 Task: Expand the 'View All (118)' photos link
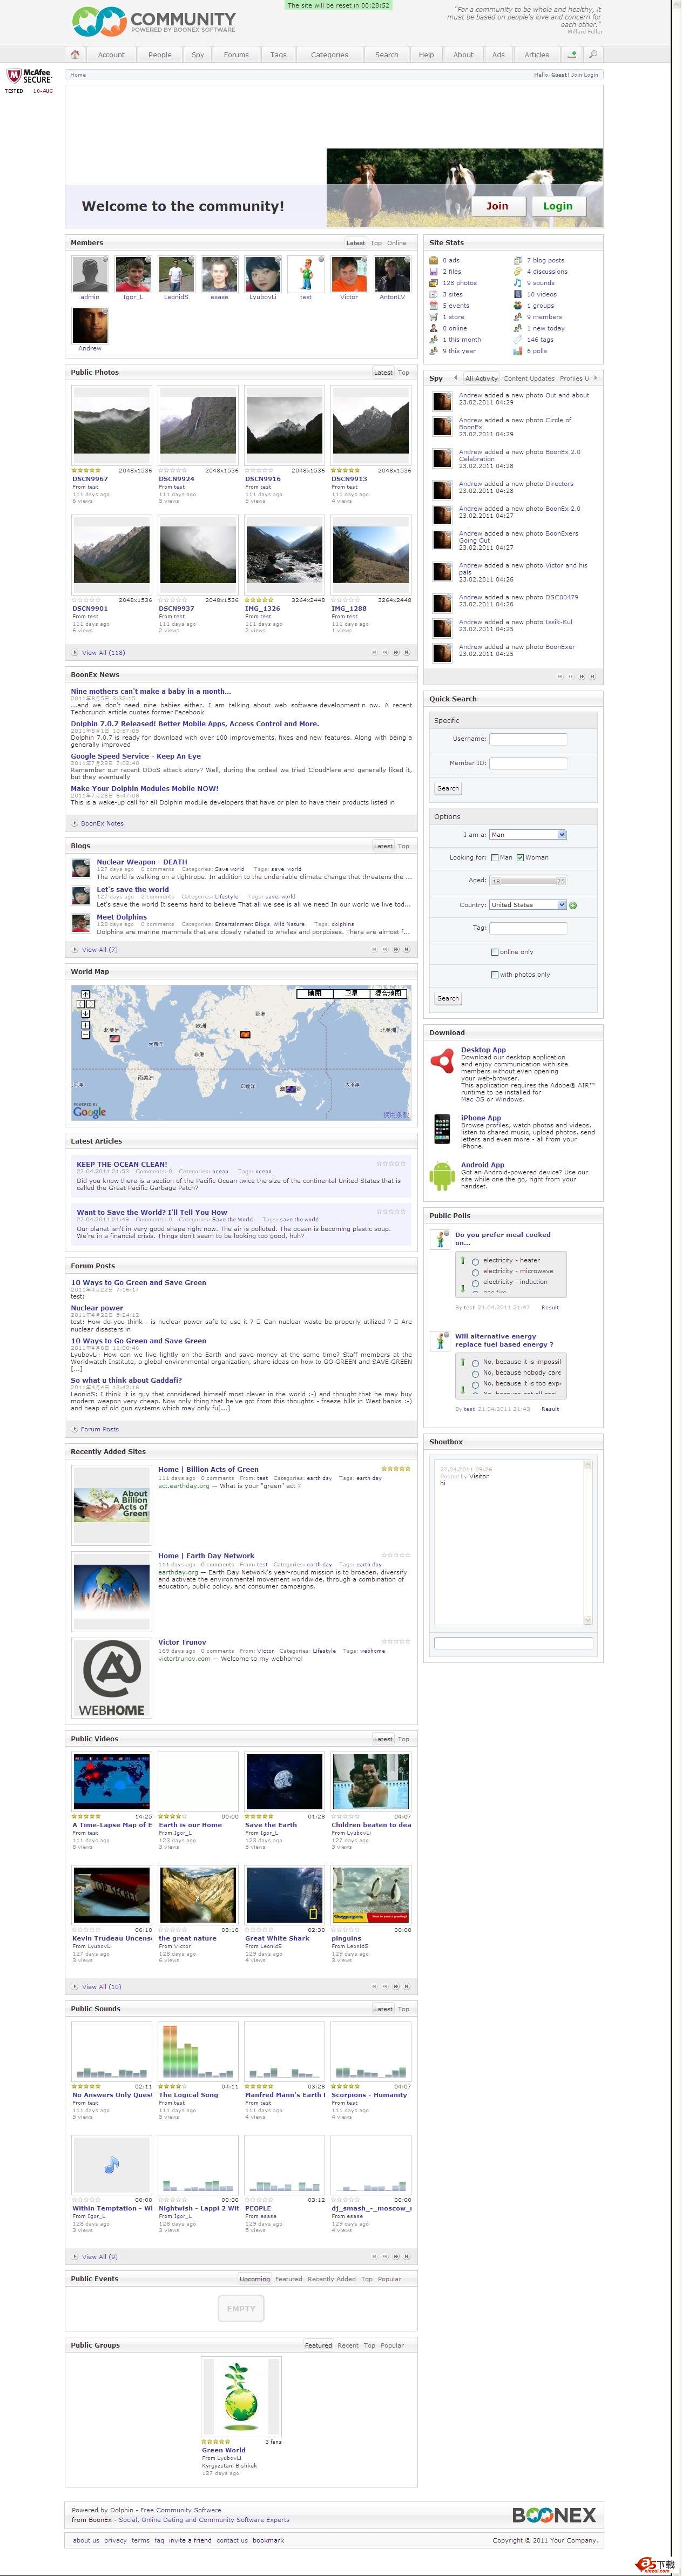click(103, 652)
